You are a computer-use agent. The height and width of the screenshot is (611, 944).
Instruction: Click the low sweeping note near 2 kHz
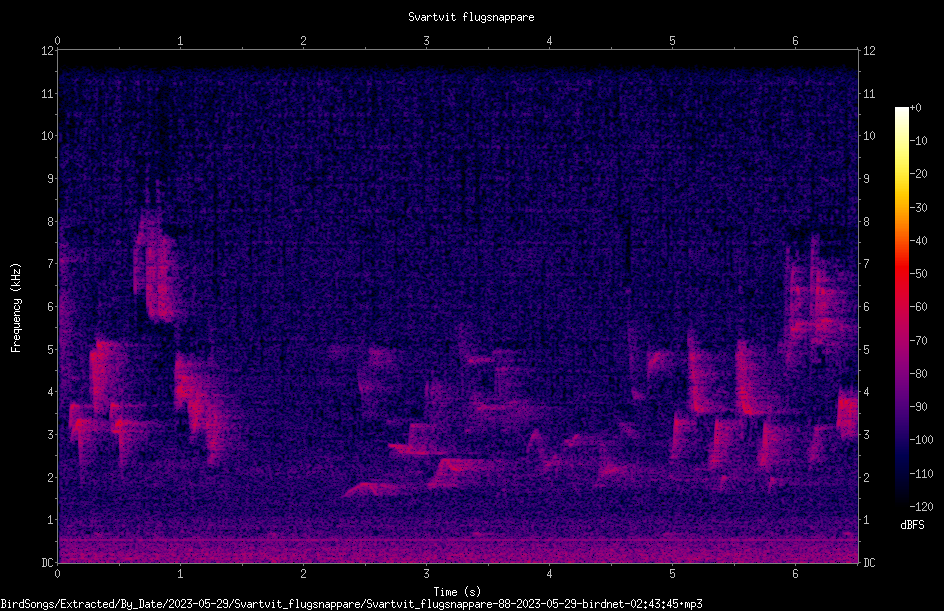(x=376, y=488)
